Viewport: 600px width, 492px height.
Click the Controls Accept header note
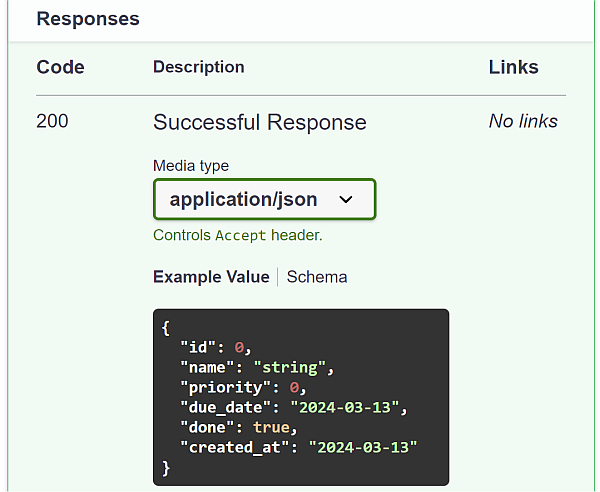pyautogui.click(x=238, y=235)
